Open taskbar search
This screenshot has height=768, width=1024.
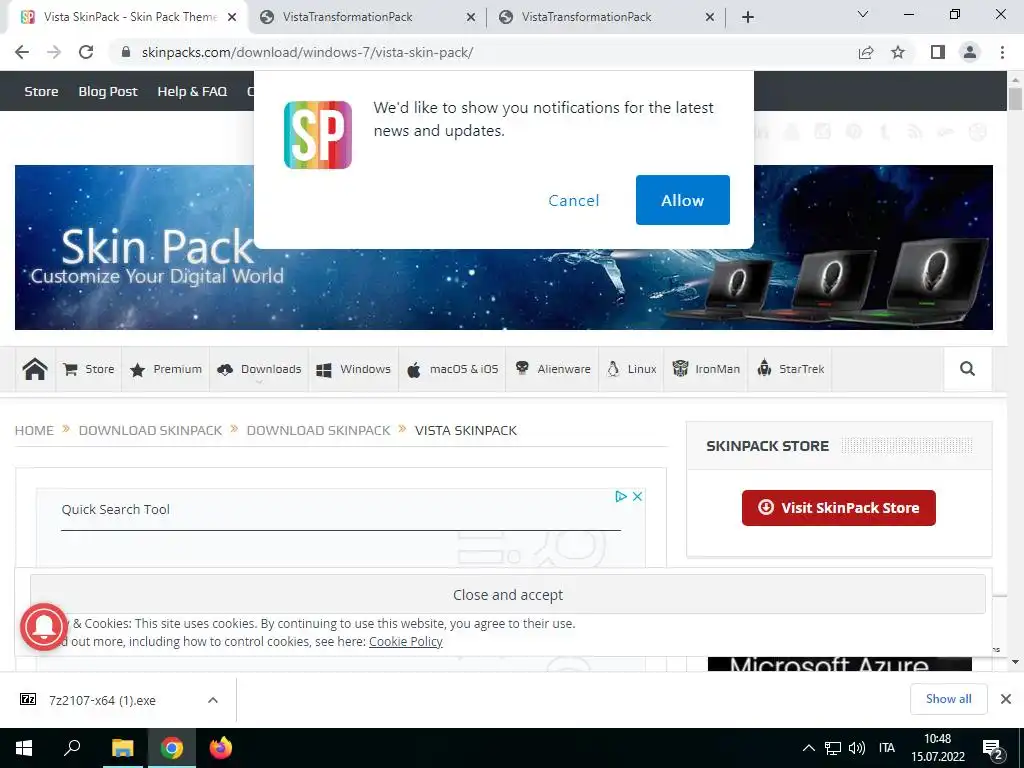pos(72,748)
